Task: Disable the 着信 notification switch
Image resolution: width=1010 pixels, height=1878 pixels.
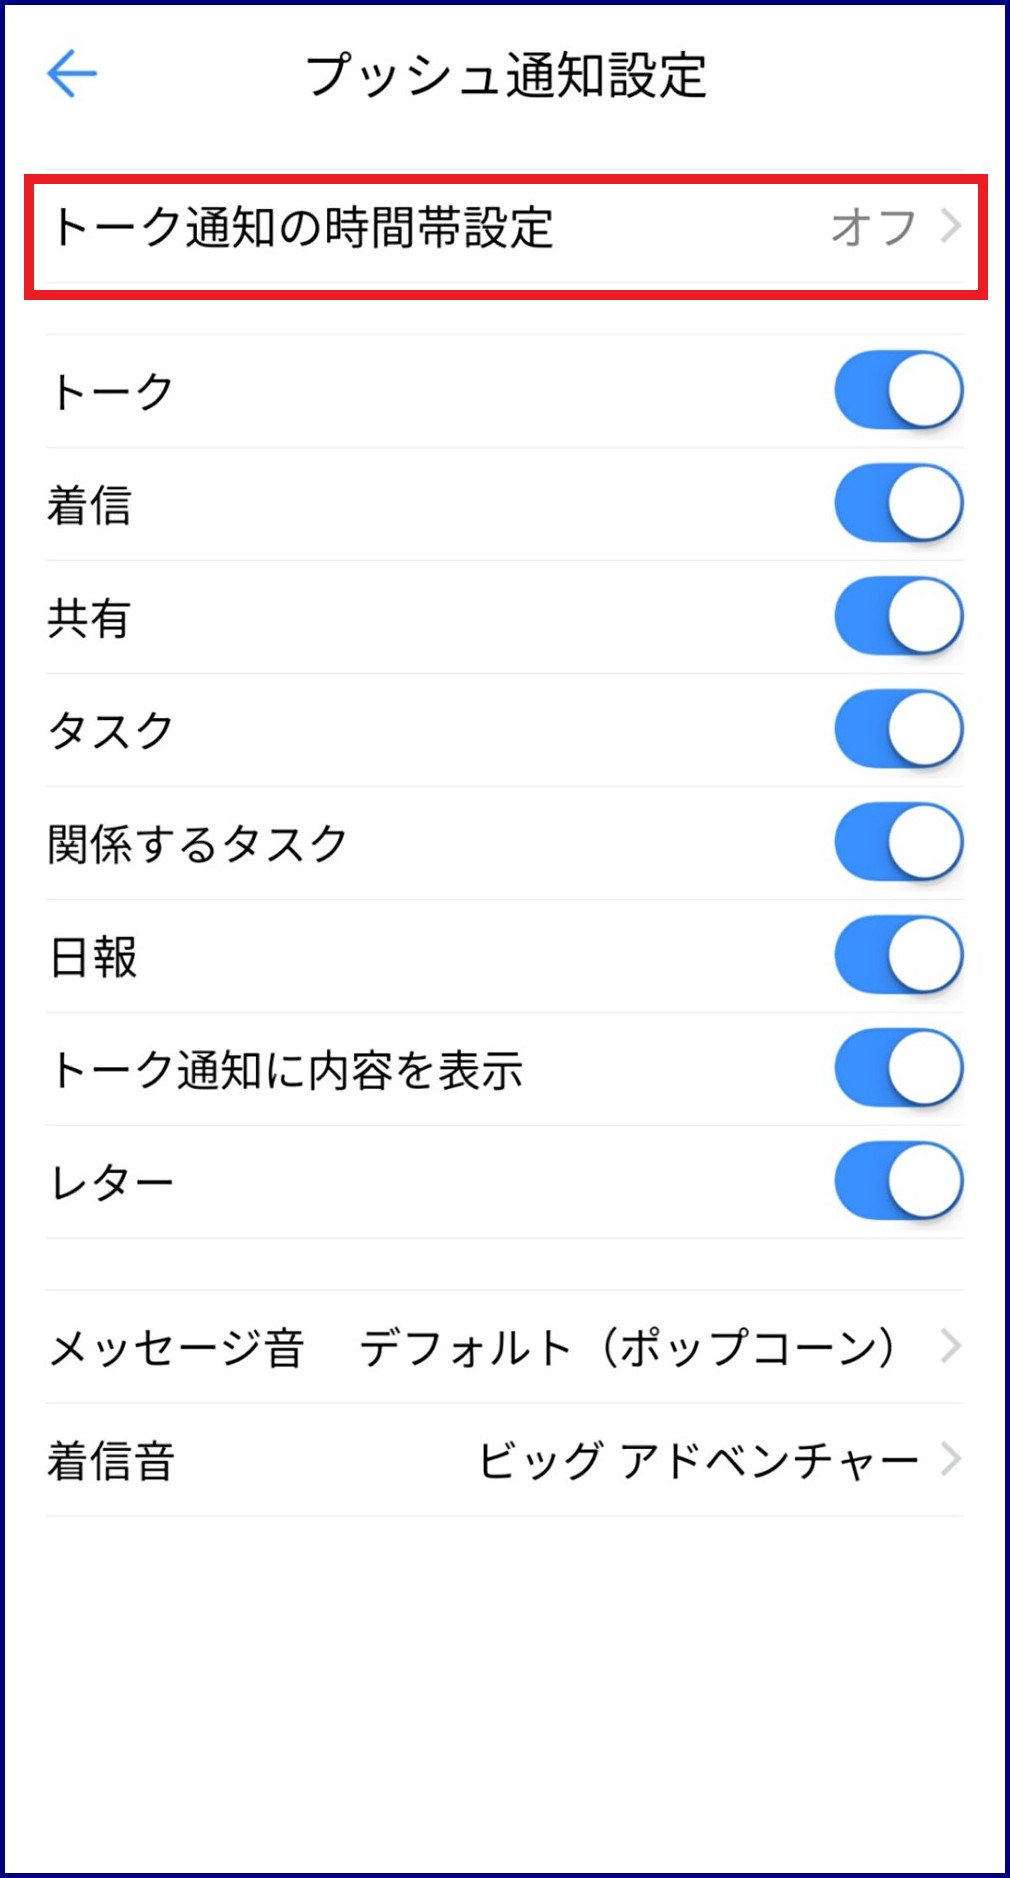Action: 898,503
